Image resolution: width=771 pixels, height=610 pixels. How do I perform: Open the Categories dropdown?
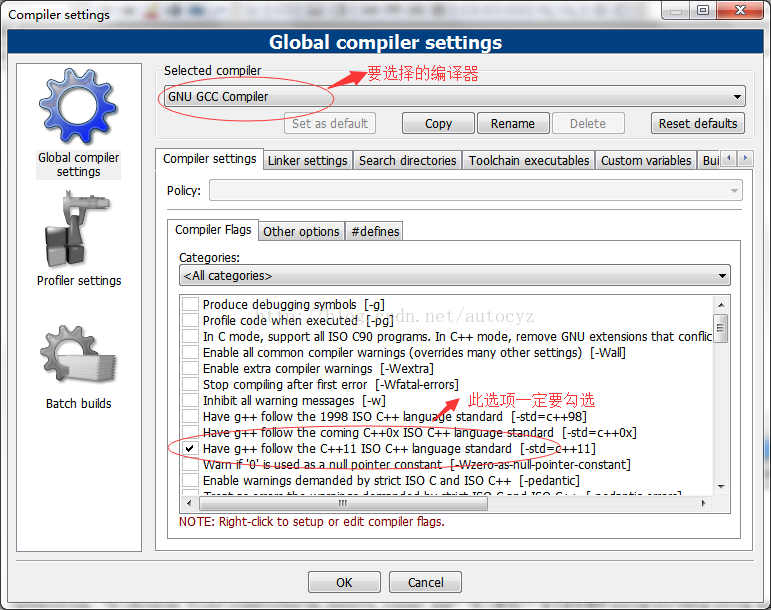(x=455, y=276)
